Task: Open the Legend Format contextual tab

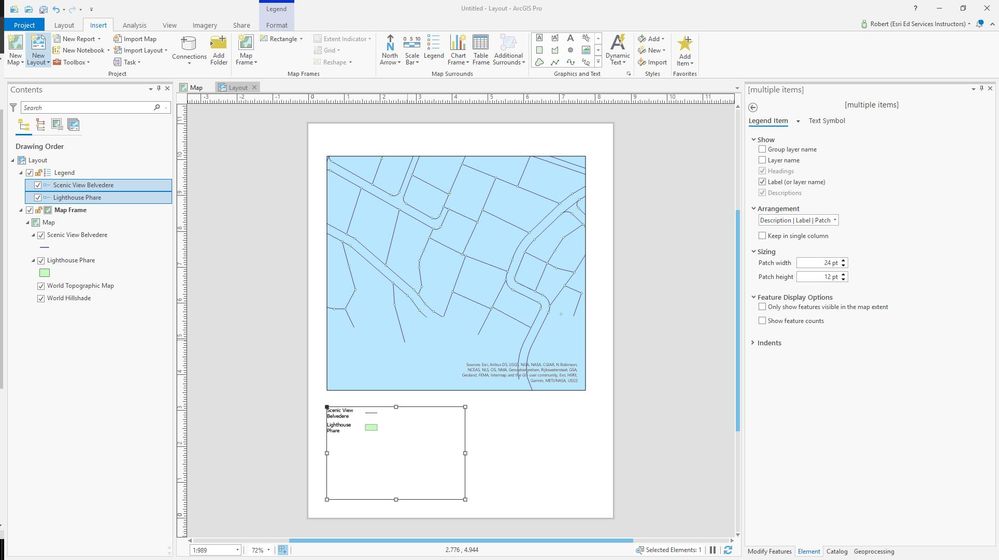Action: click(277, 25)
